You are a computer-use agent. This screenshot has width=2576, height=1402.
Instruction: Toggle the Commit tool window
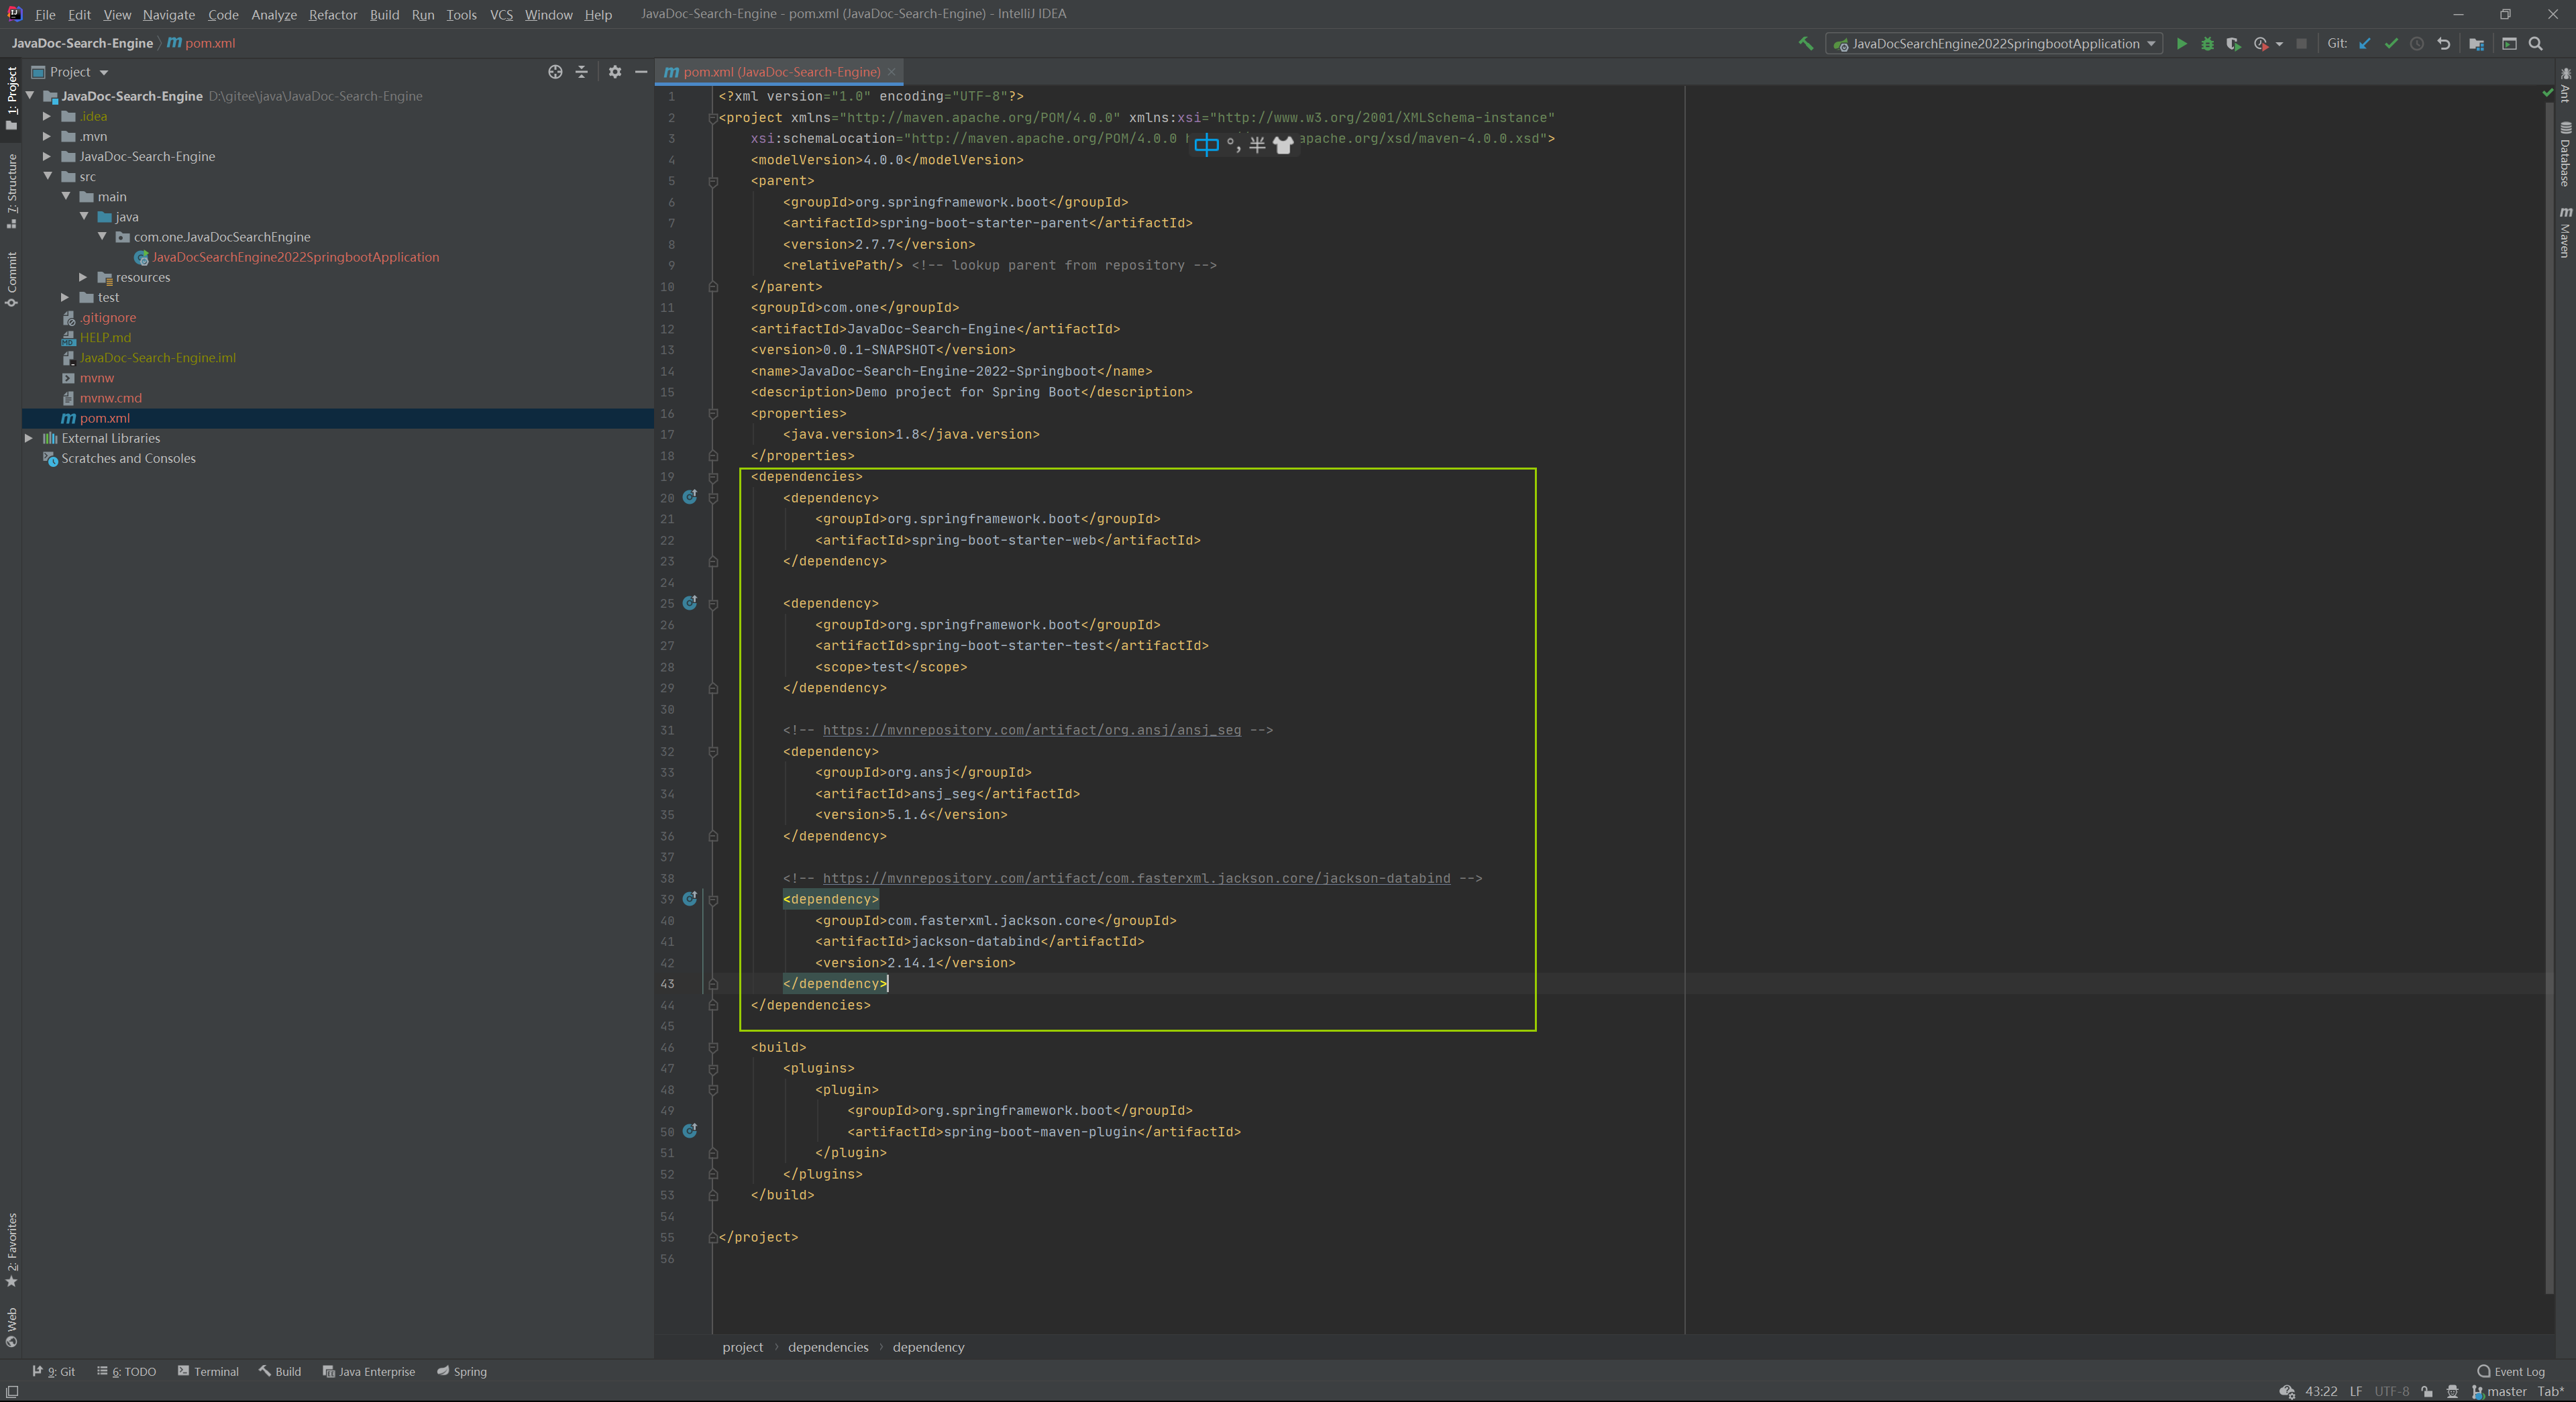pyautogui.click(x=11, y=279)
